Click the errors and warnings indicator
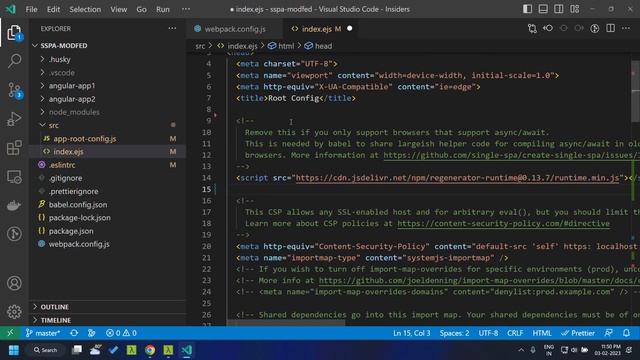640x360 pixels. tap(121, 333)
